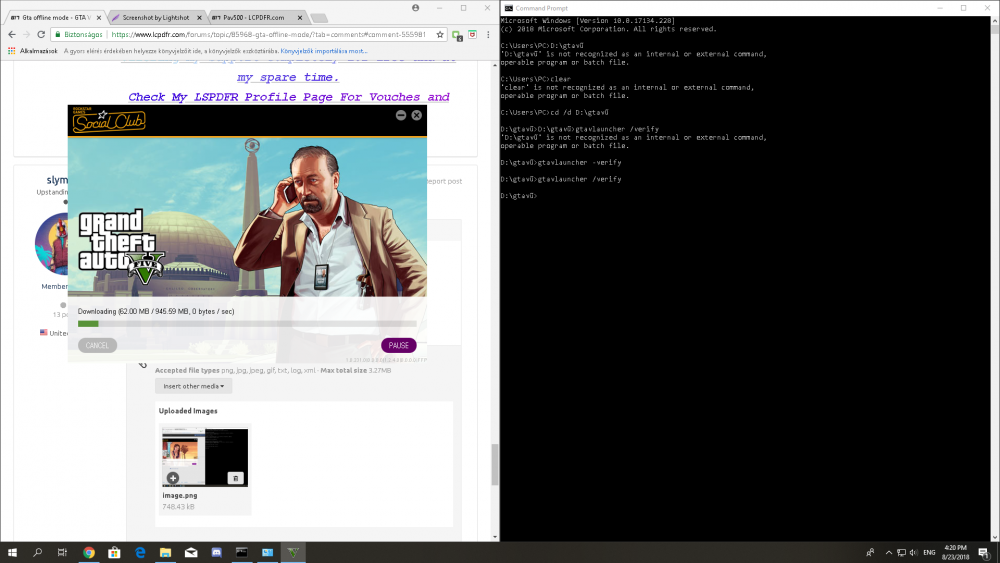This screenshot has width=1000, height=563.
Task: Open the red Pocket extension icon
Action: 473,34
